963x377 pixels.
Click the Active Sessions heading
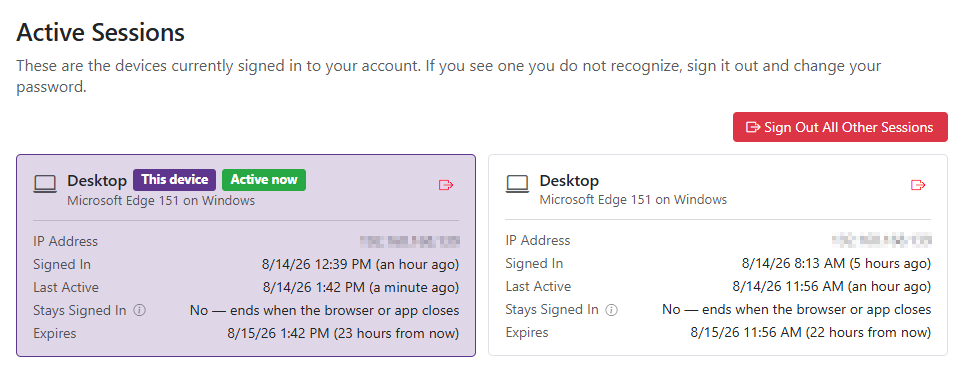[x=100, y=32]
